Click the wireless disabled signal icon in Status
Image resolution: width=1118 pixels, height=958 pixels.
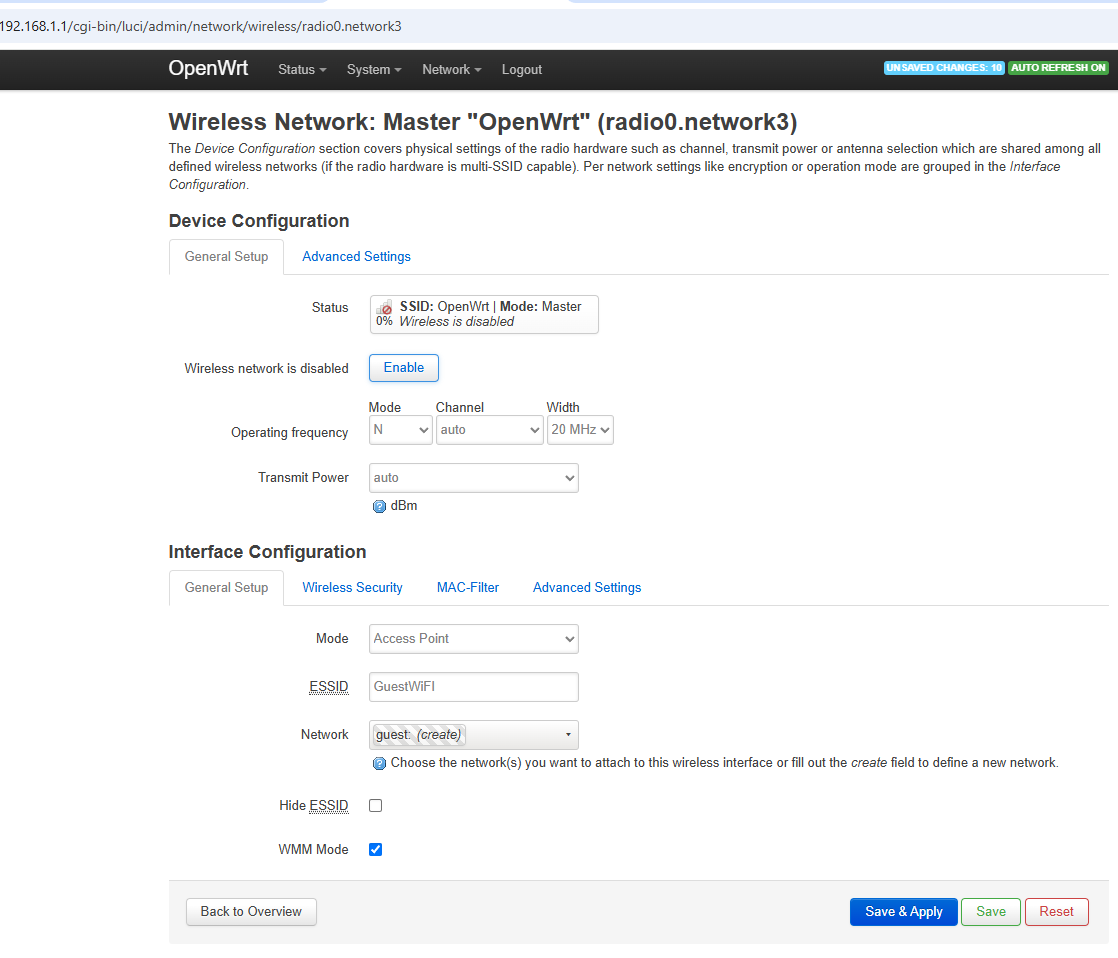click(x=384, y=308)
